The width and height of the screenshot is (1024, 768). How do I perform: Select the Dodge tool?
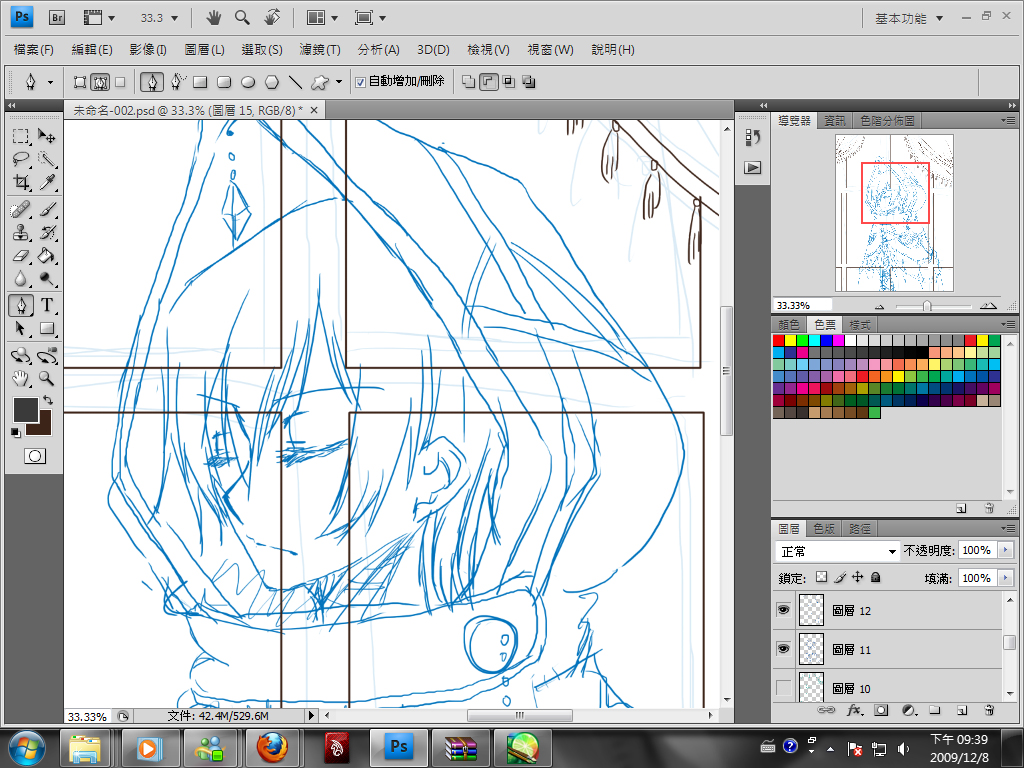(46, 279)
